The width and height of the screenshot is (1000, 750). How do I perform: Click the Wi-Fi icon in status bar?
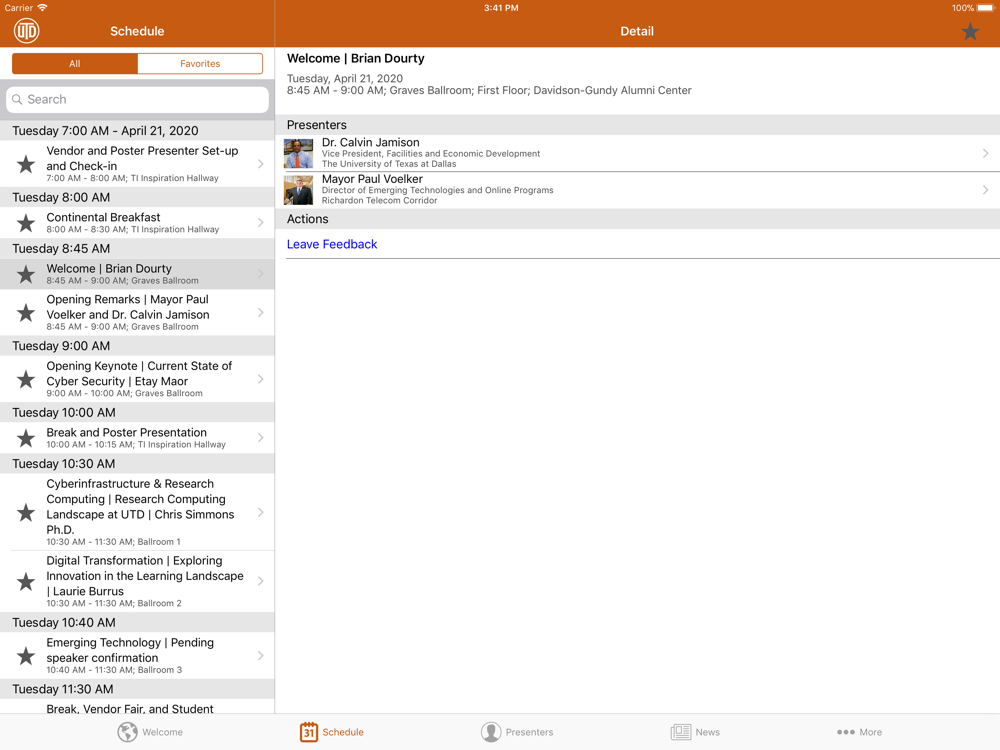pos(43,8)
